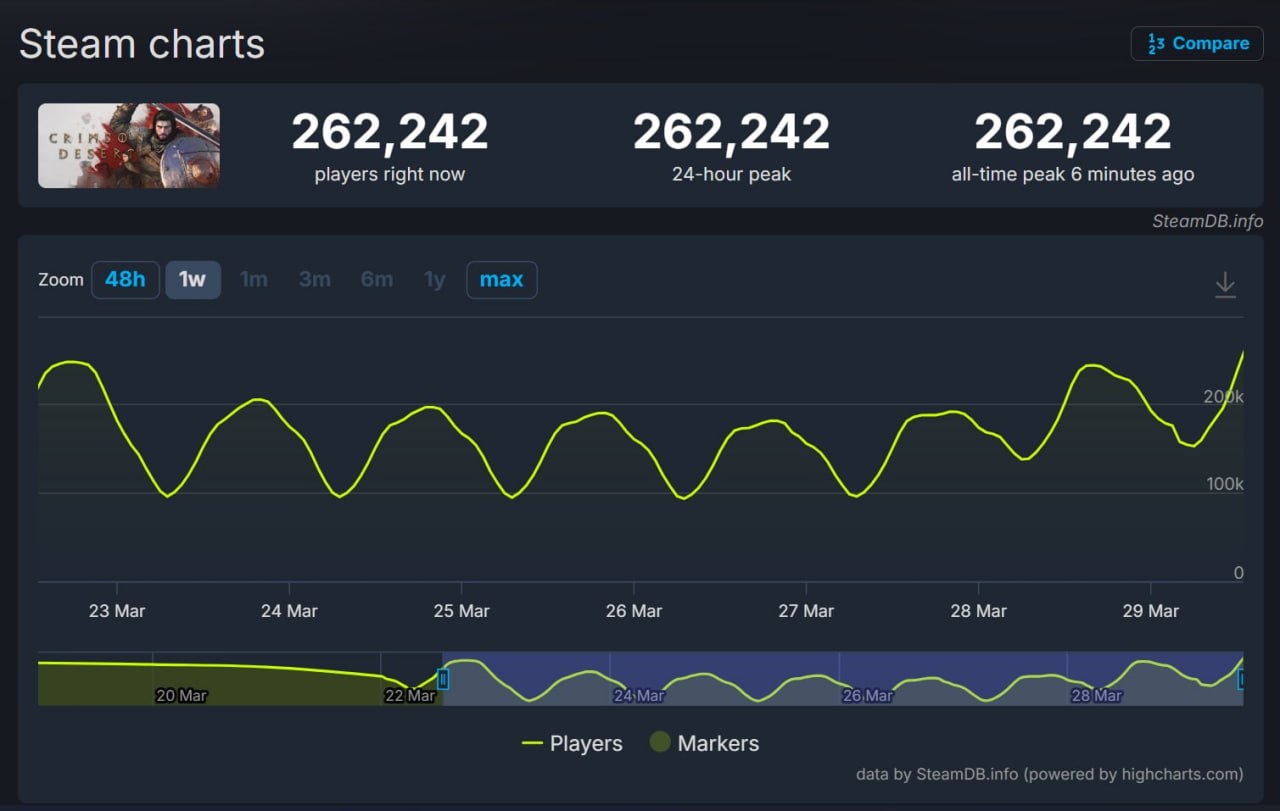Viewport: 1280px width, 811px height.
Task: Open the Crimson Desert game thumbnail
Action: (129, 146)
